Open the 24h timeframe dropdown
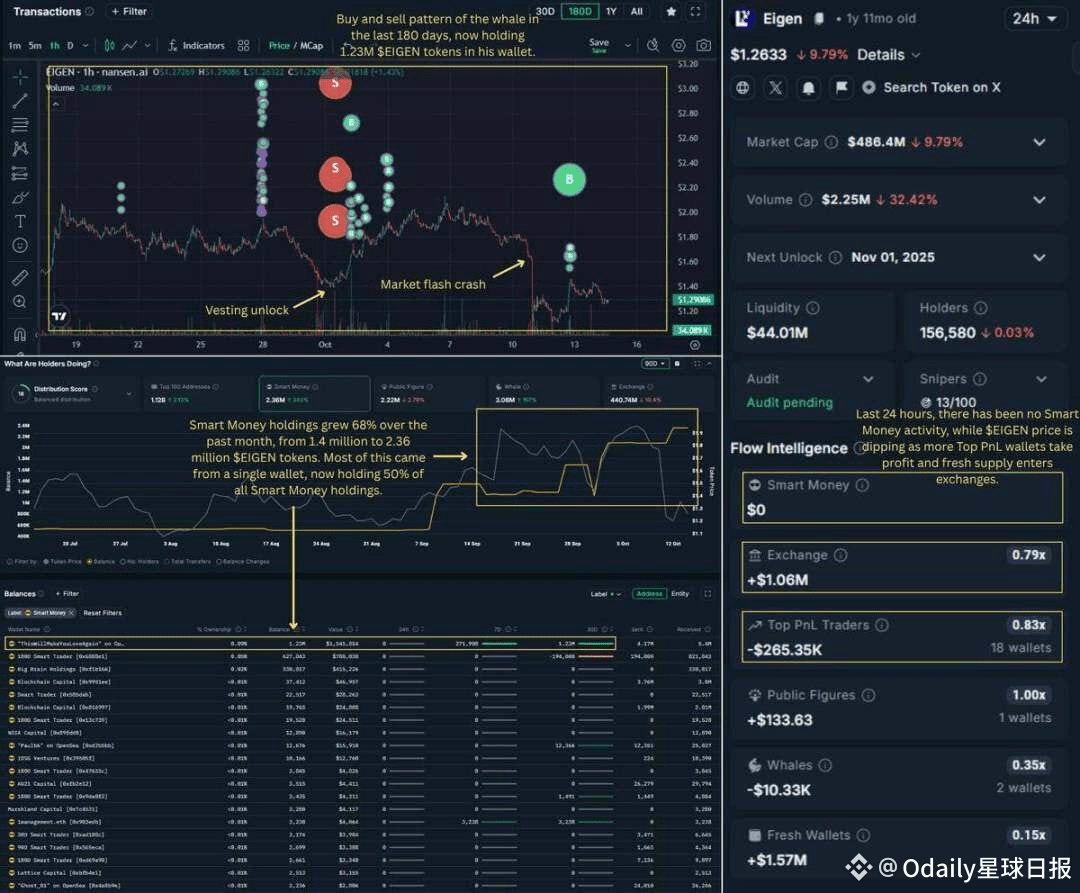 (x=1035, y=19)
